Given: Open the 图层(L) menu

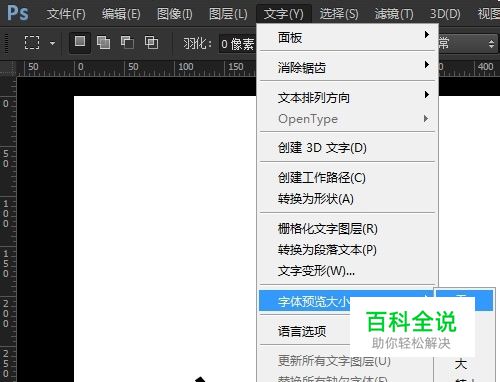Looking at the screenshot, I should (x=228, y=14).
